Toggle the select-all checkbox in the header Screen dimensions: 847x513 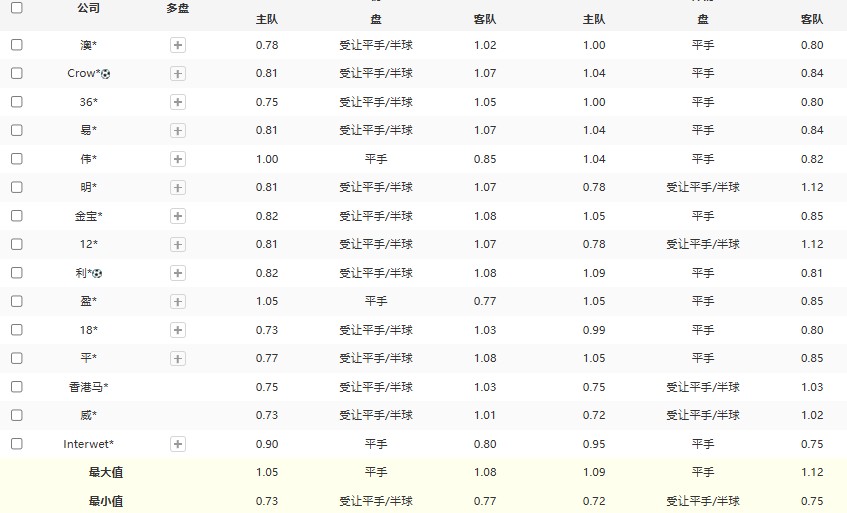pos(17,8)
